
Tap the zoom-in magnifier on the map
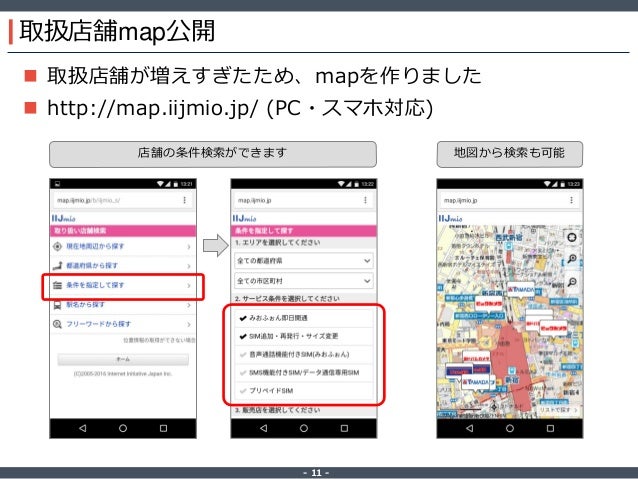572,259
